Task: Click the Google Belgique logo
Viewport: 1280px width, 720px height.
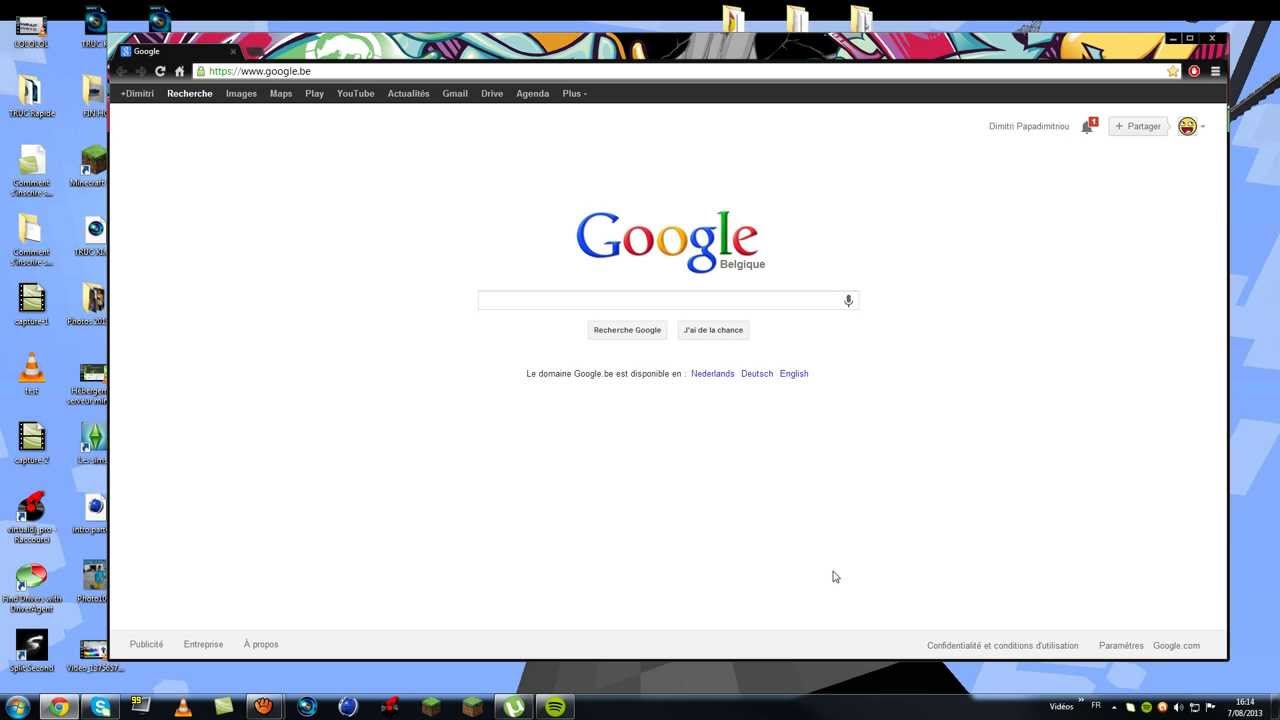Action: pos(669,241)
